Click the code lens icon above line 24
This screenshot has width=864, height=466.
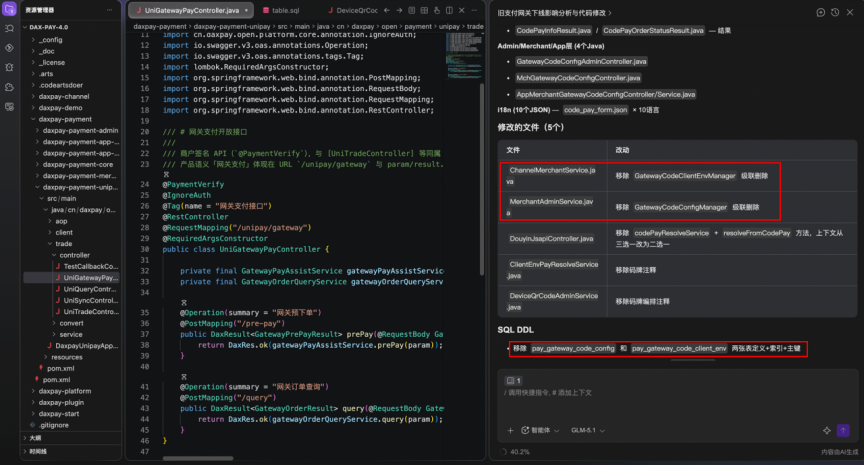pos(166,174)
